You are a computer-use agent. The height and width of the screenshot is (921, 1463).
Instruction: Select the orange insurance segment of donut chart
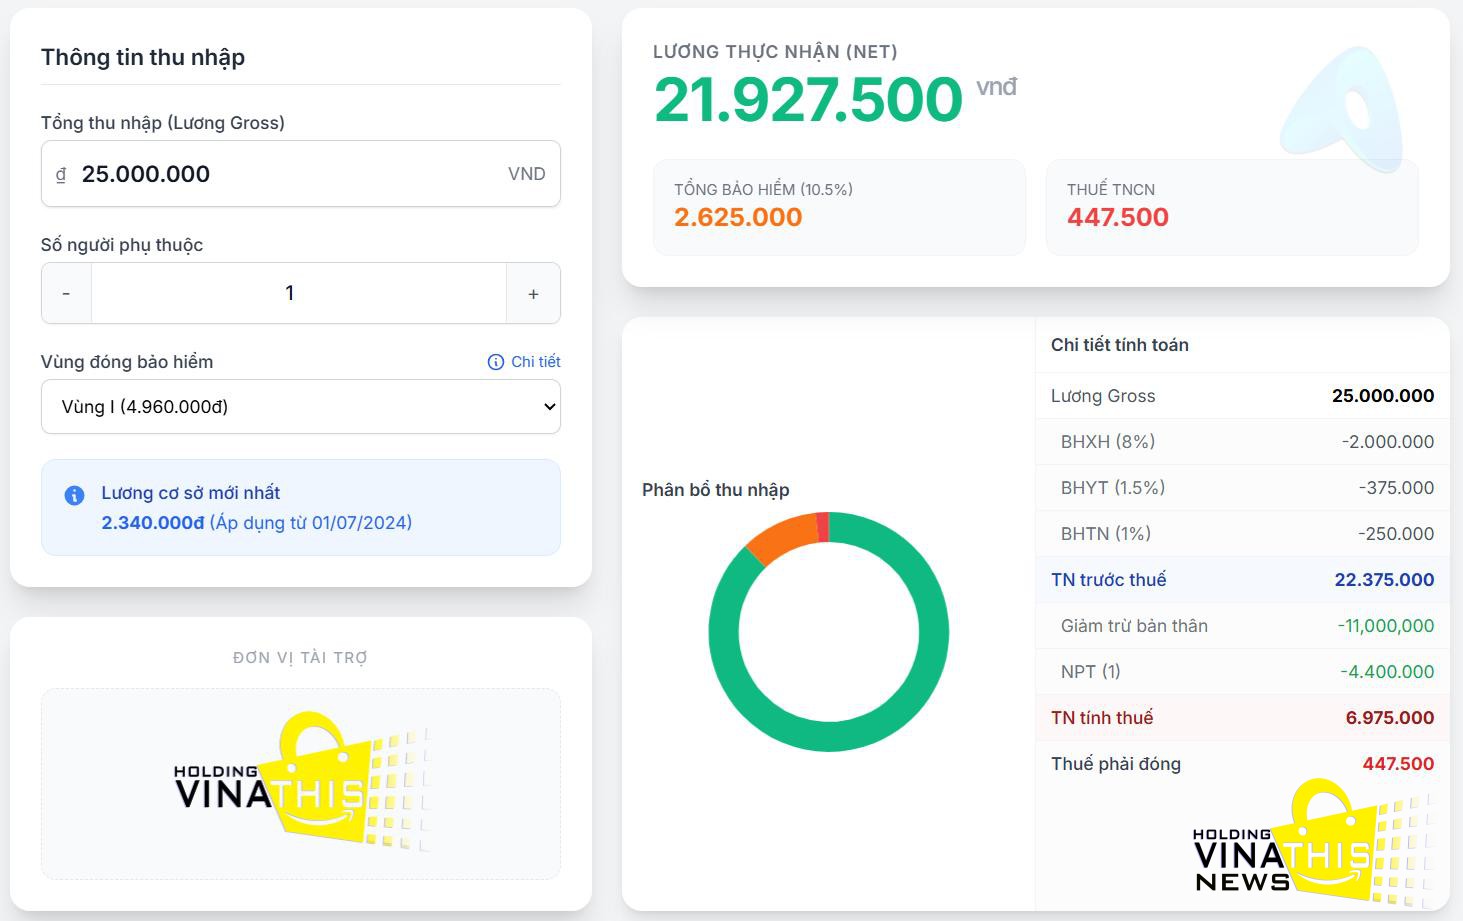(x=780, y=535)
